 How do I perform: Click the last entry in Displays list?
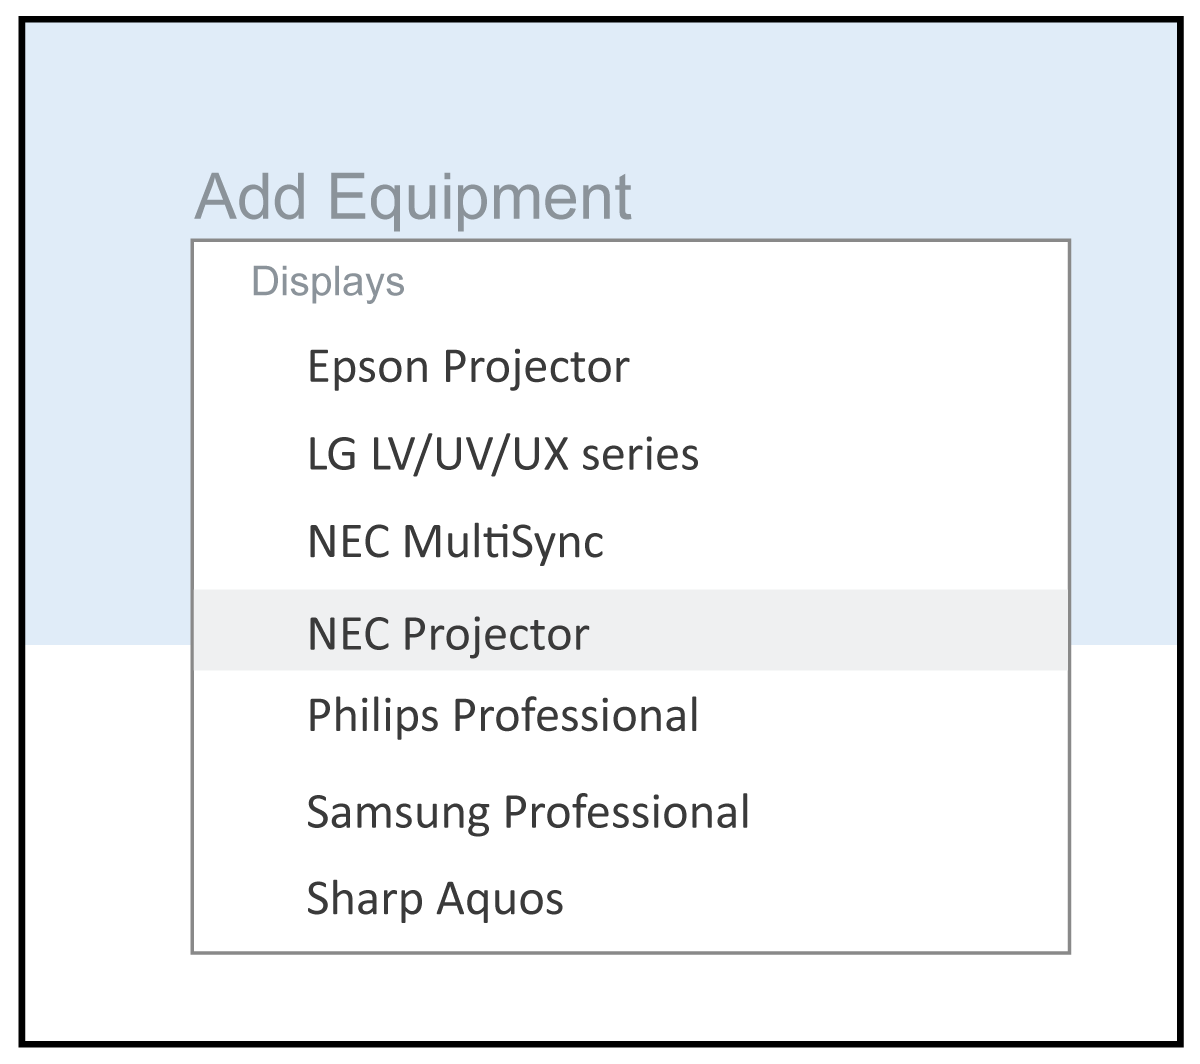(434, 898)
